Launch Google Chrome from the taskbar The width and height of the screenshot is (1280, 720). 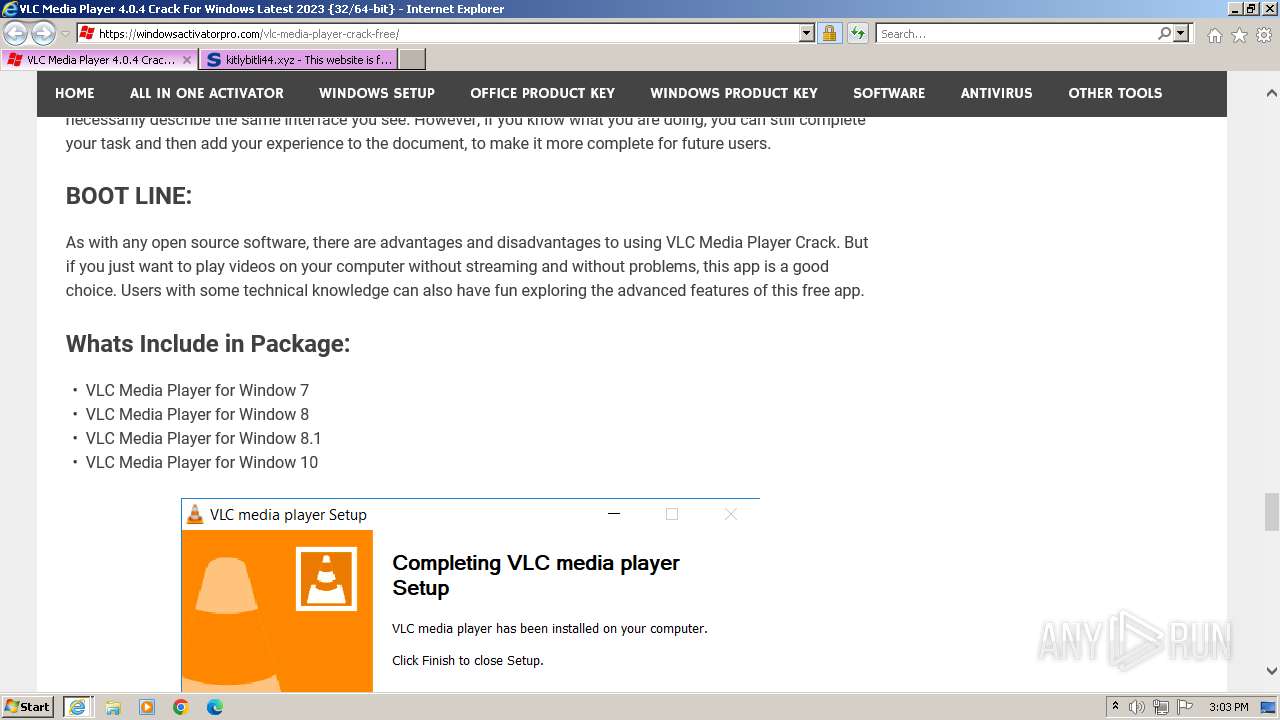181,707
